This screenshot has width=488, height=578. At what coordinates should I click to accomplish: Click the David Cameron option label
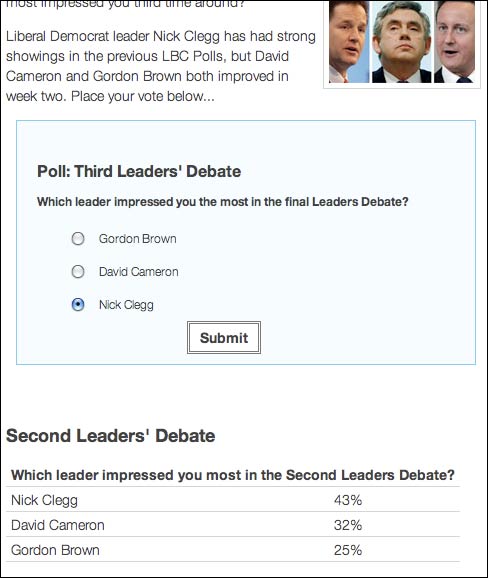pos(139,272)
